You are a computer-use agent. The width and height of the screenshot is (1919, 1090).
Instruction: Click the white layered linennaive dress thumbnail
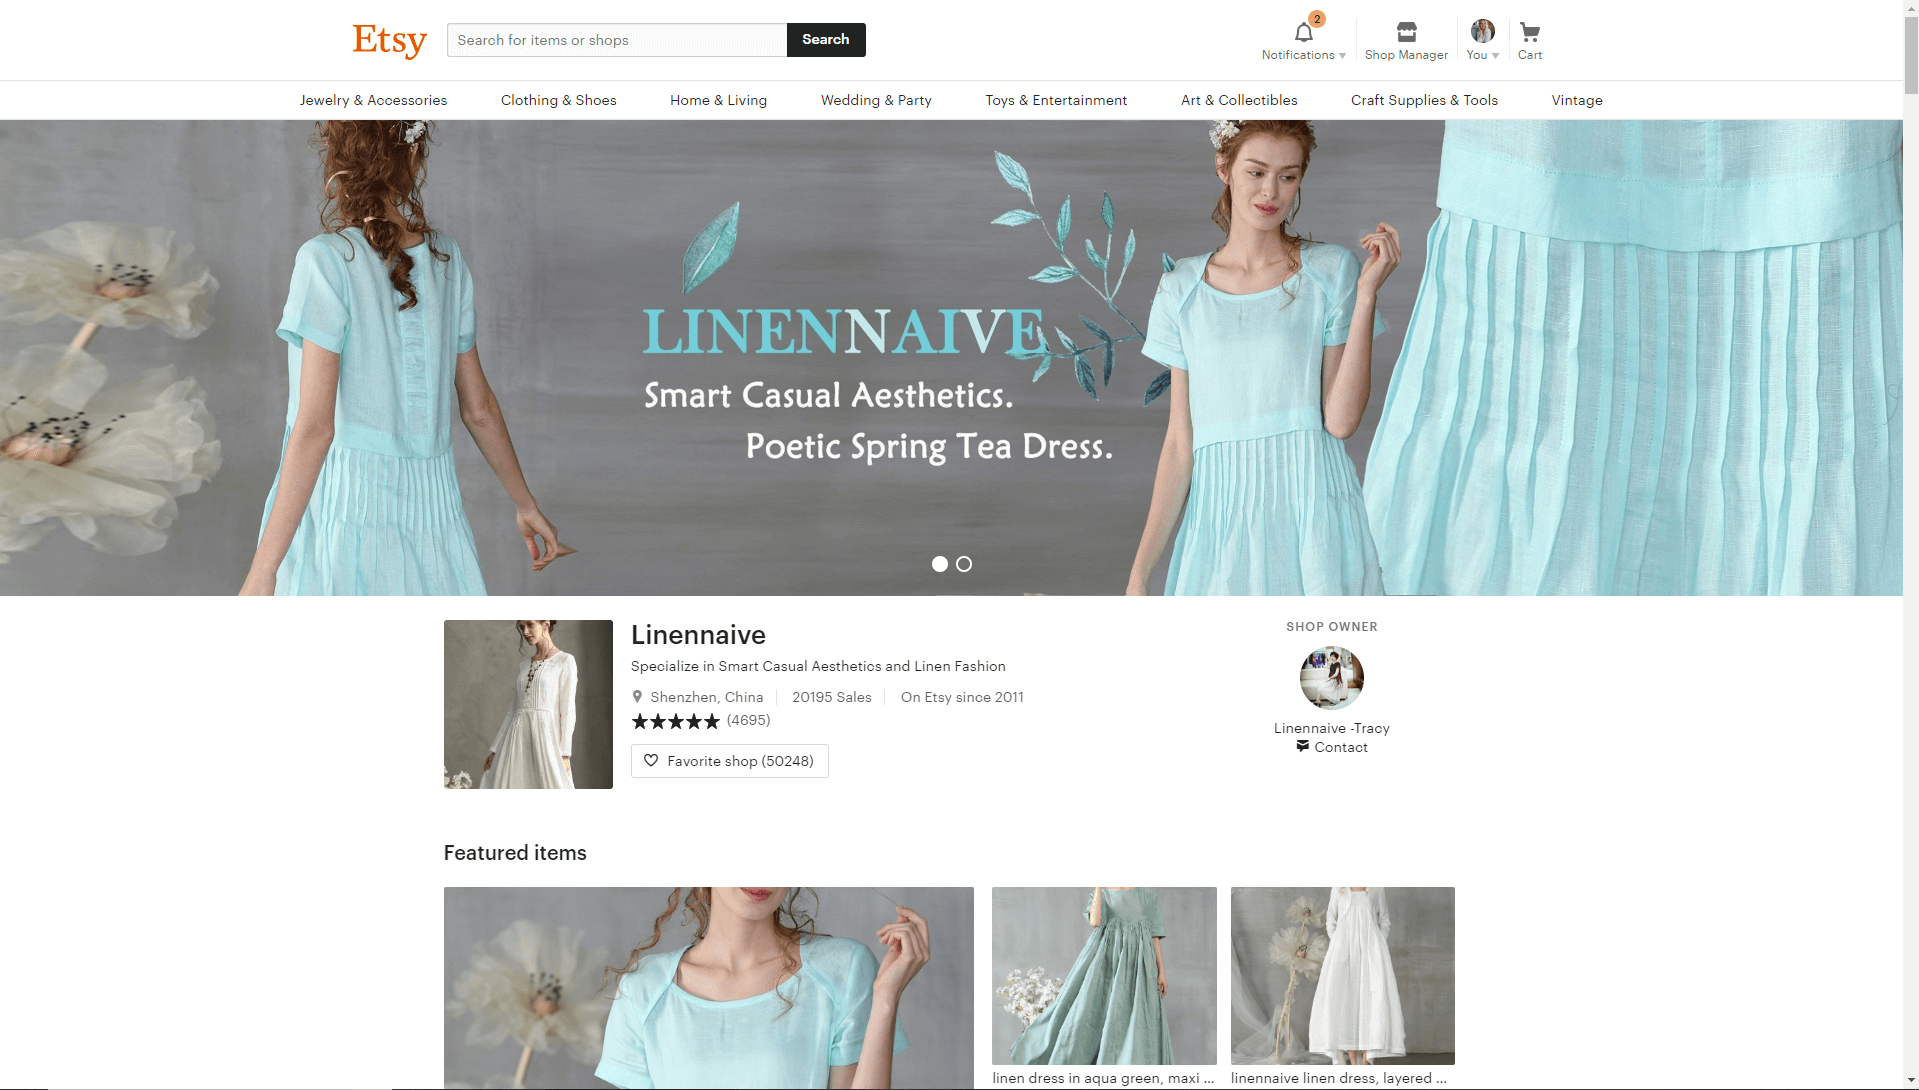1342,975
